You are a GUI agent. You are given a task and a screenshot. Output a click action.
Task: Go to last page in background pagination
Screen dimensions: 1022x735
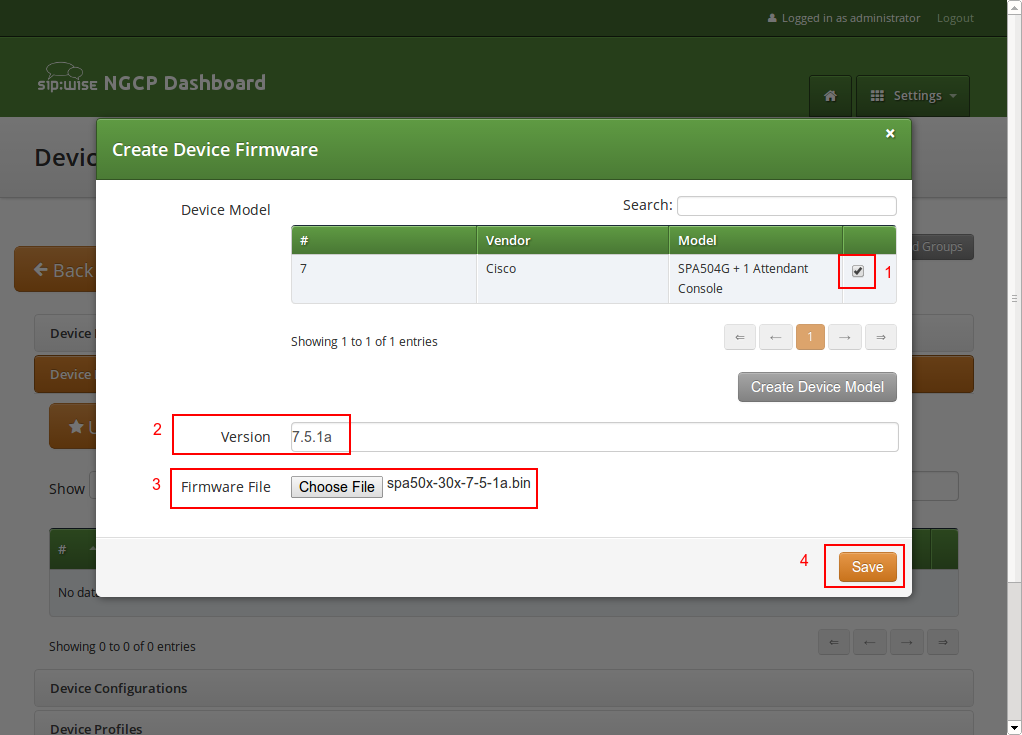(942, 642)
